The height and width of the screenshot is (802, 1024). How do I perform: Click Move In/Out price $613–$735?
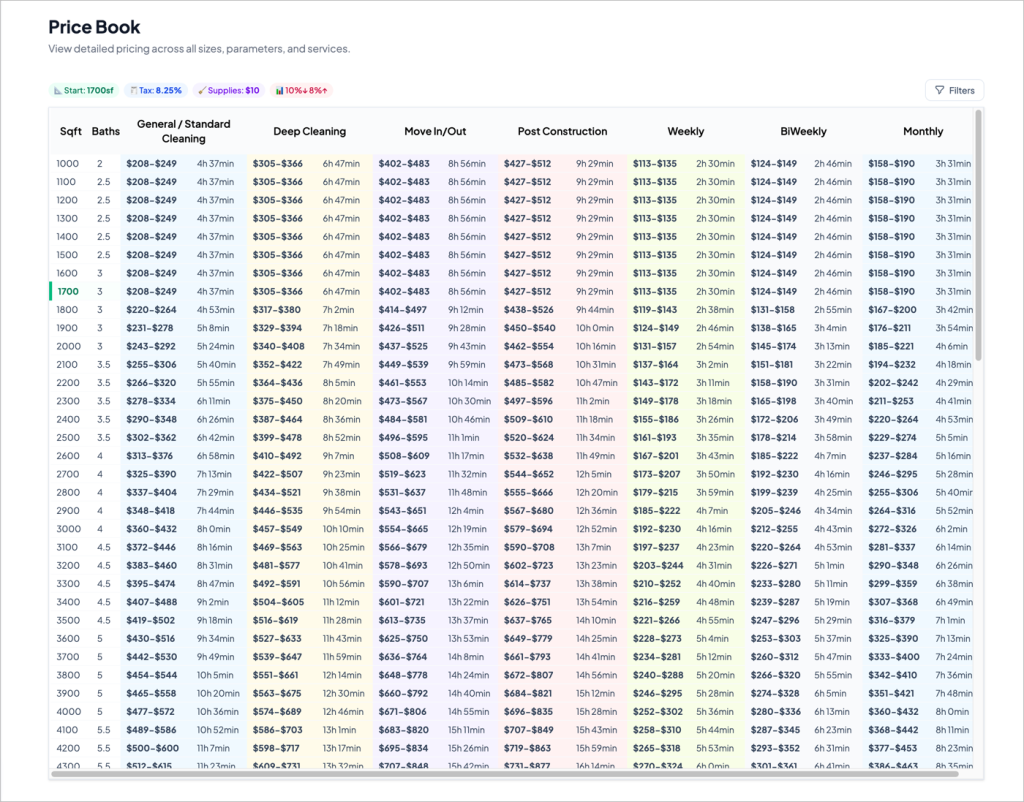[x=402, y=620]
